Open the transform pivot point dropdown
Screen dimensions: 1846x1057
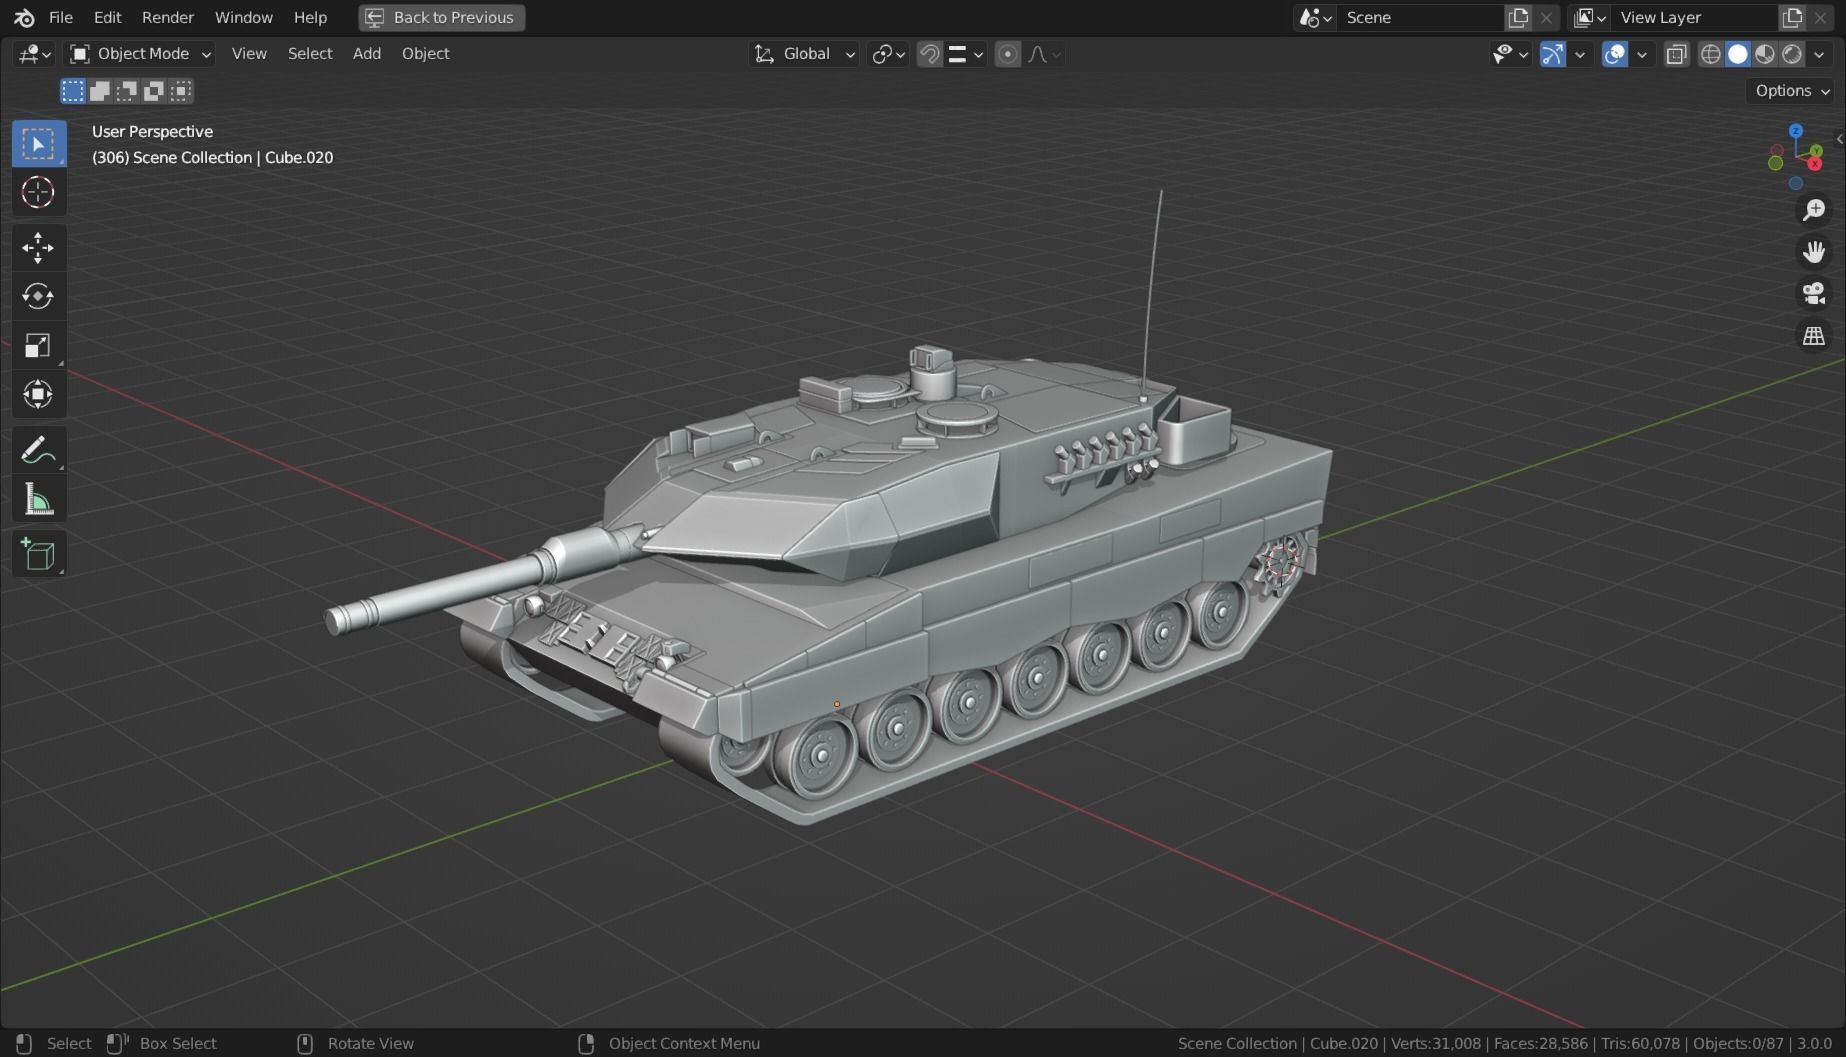click(888, 54)
